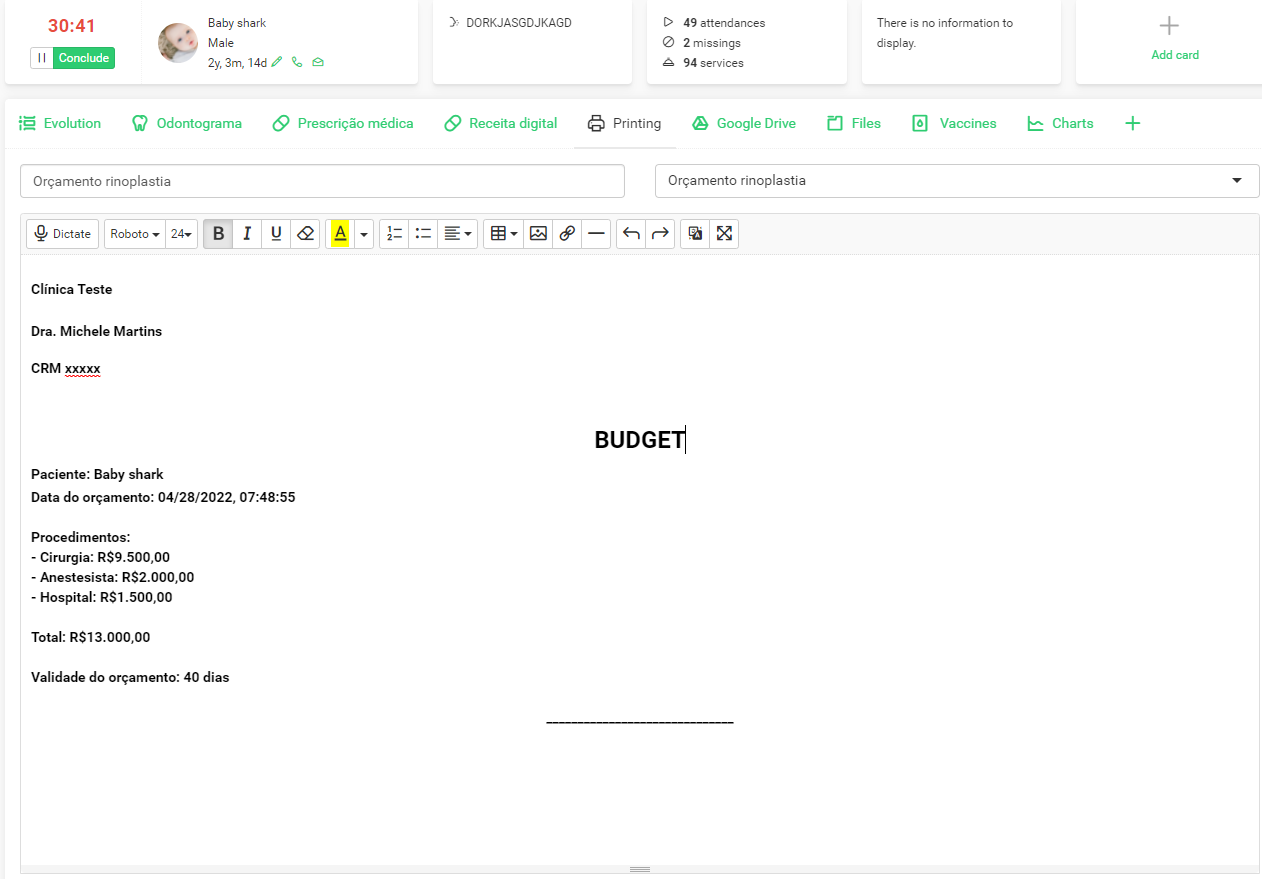This screenshot has height=879, width=1262.
Task: Click the Total: R$13.000,00 line
Action: (91, 637)
